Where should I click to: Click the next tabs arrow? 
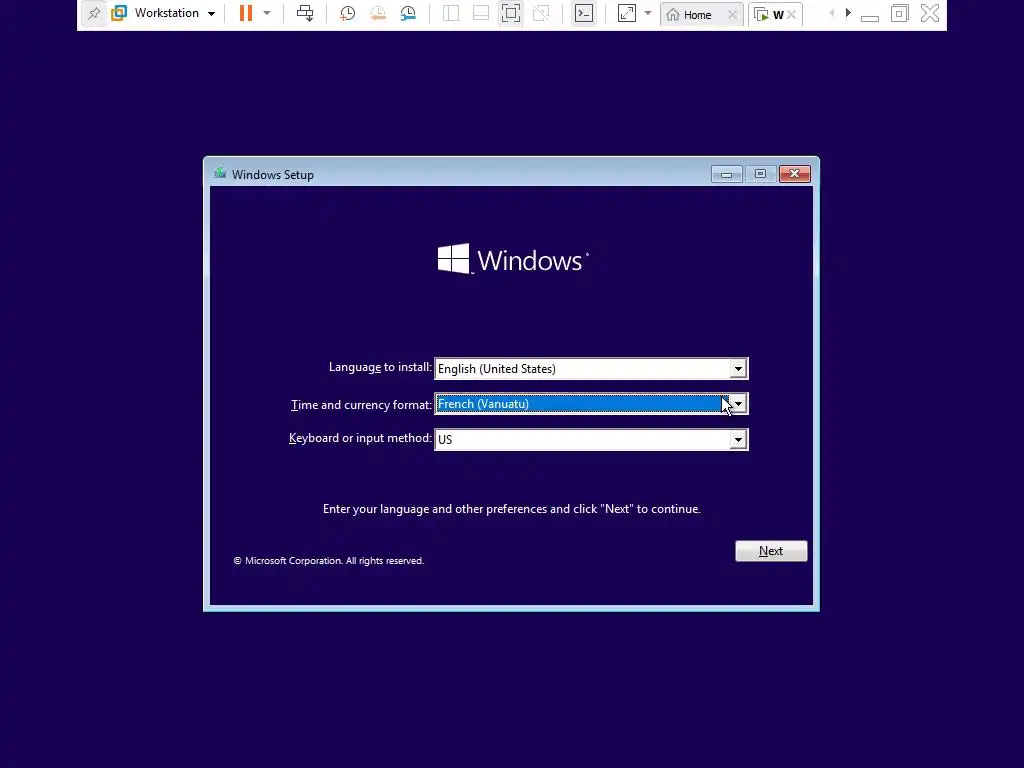click(848, 13)
